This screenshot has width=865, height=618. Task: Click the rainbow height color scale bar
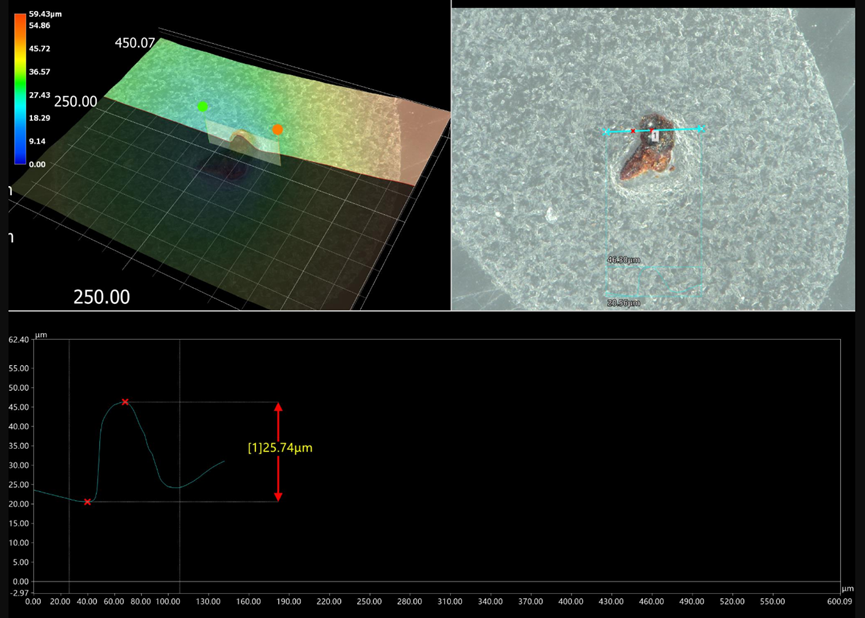point(20,89)
